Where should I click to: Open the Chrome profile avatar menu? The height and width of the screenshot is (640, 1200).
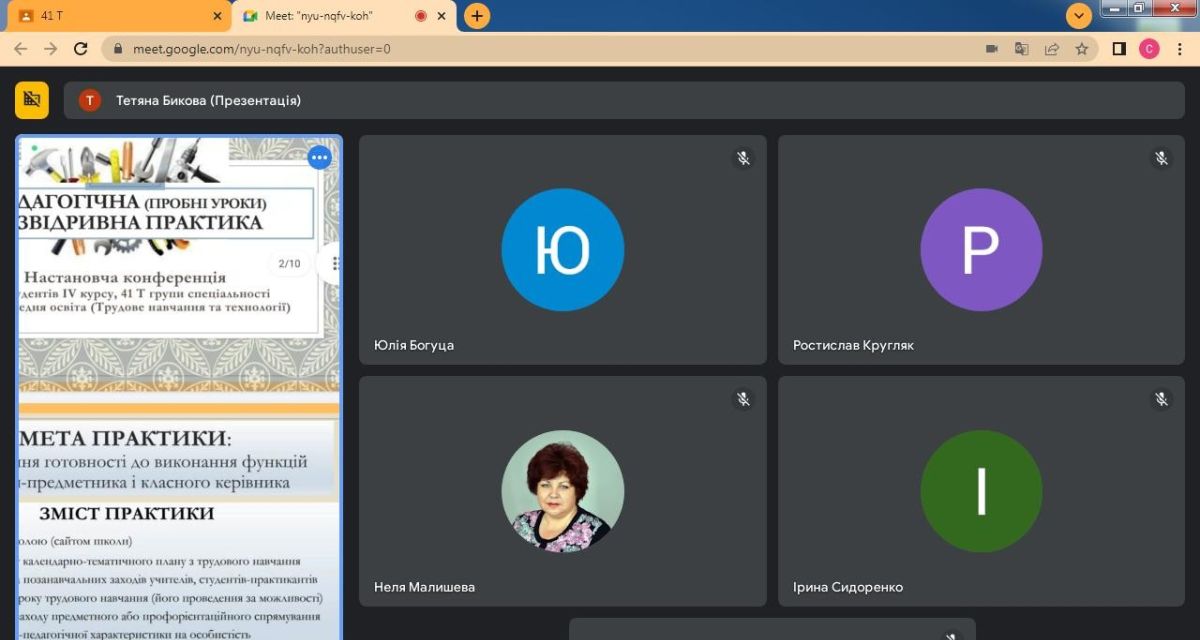[1149, 49]
